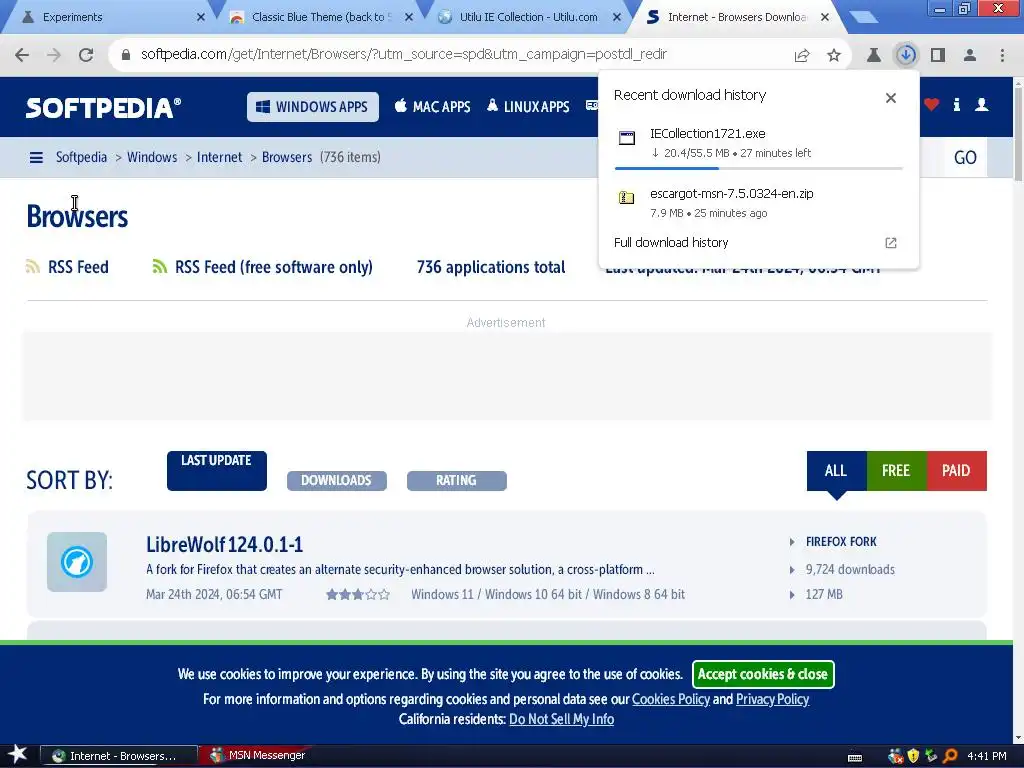Sort by RATING
The image size is (1024, 768).
456,481
